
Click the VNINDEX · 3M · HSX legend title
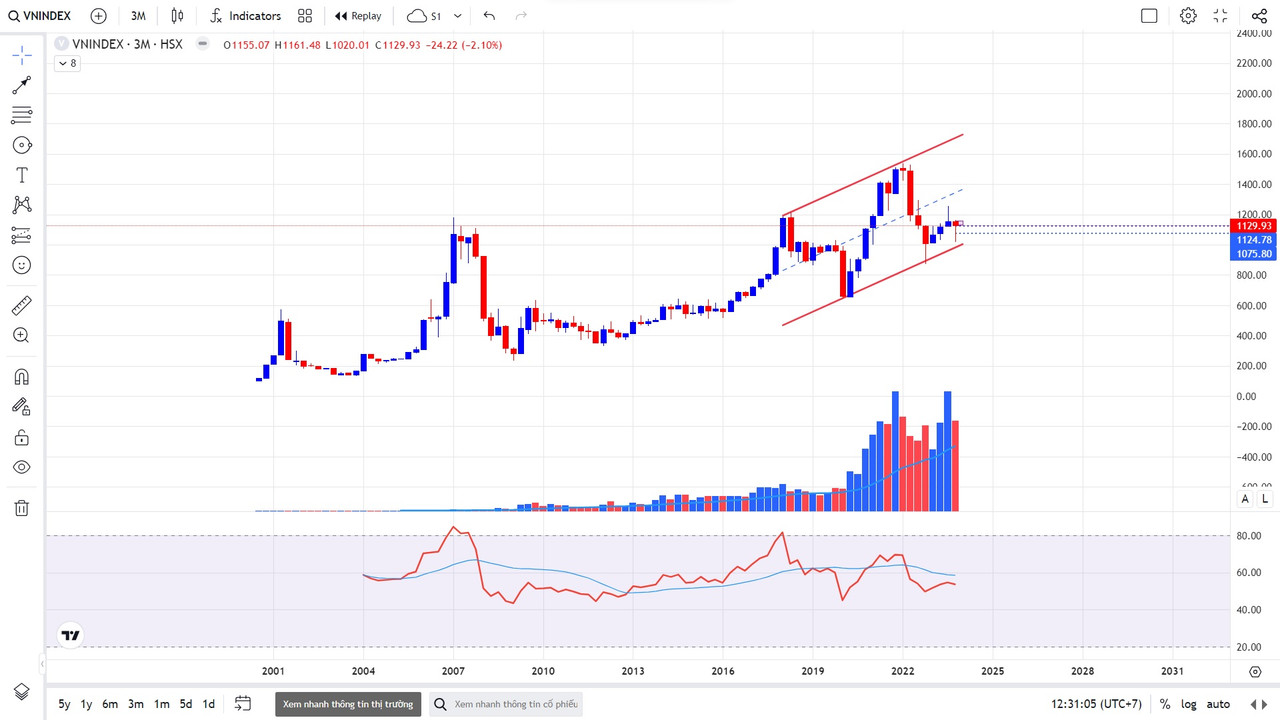click(x=128, y=45)
